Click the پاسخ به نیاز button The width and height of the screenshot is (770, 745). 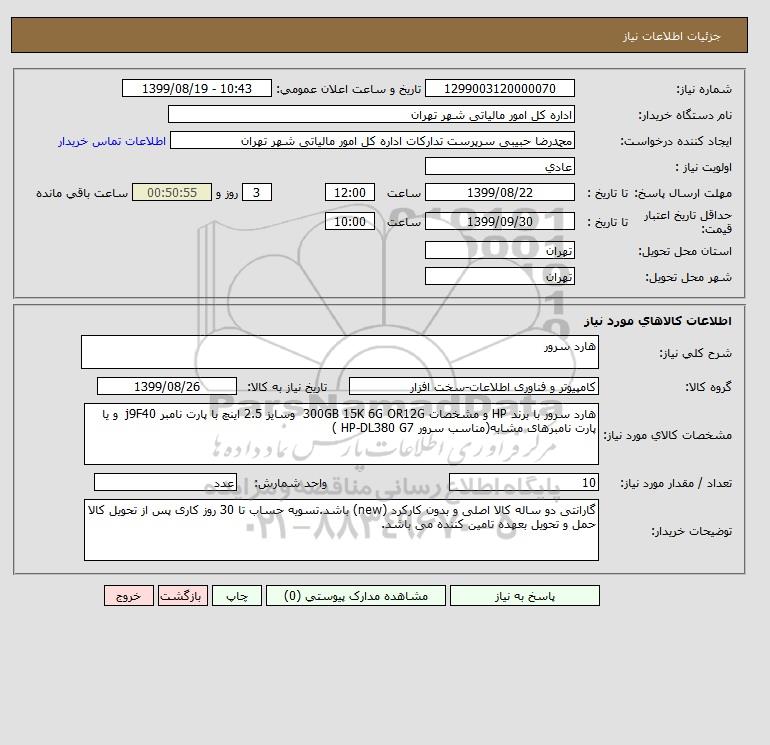524,596
